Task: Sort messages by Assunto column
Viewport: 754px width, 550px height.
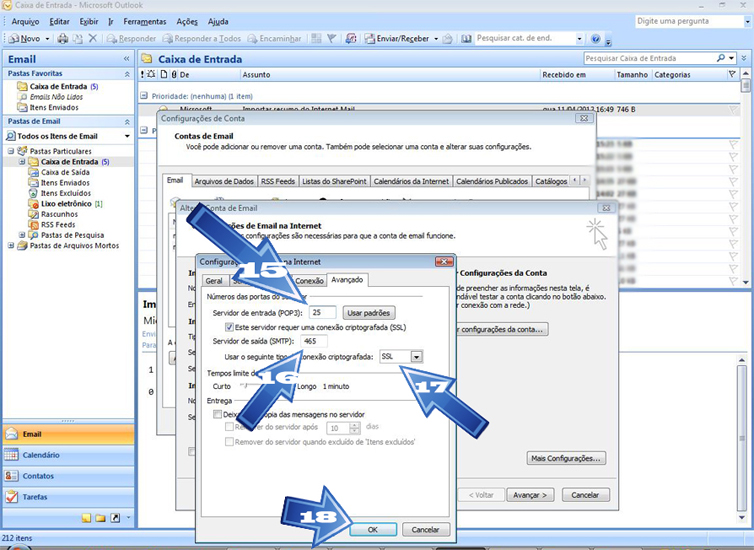Action: tap(390, 75)
